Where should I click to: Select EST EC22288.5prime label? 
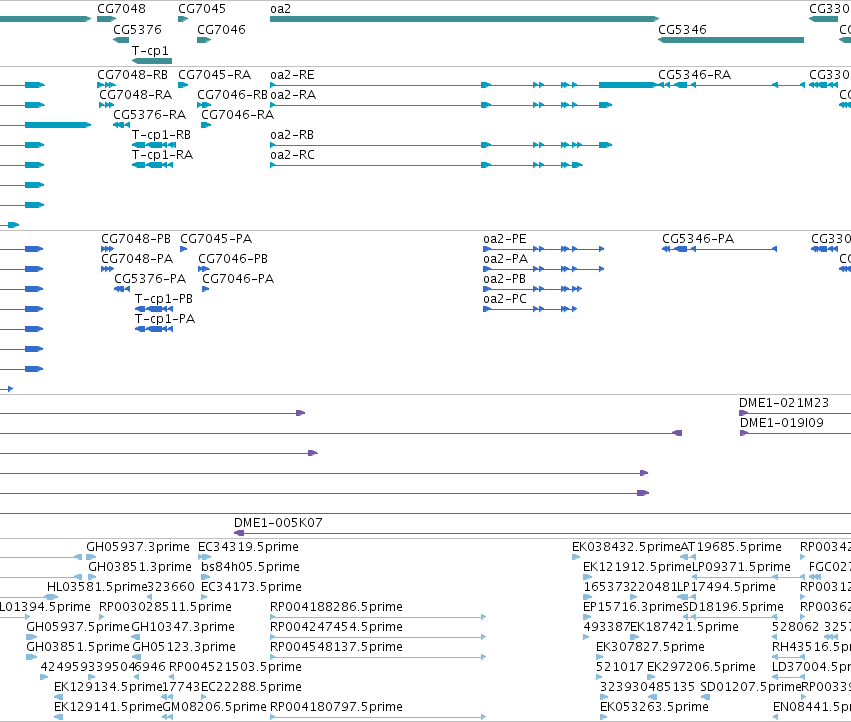[x=251, y=687]
